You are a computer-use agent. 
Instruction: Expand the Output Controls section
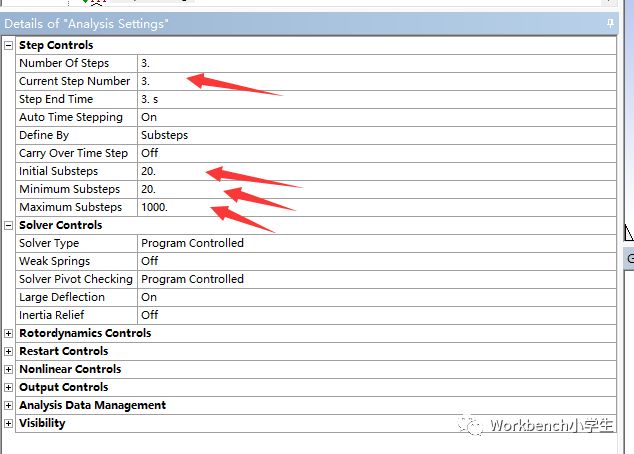point(8,387)
